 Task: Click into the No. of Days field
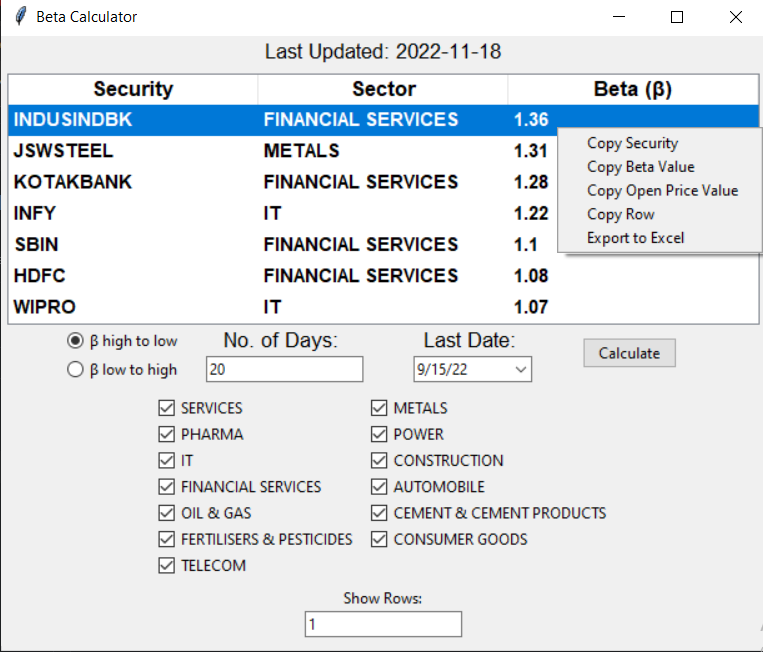[x=285, y=369]
